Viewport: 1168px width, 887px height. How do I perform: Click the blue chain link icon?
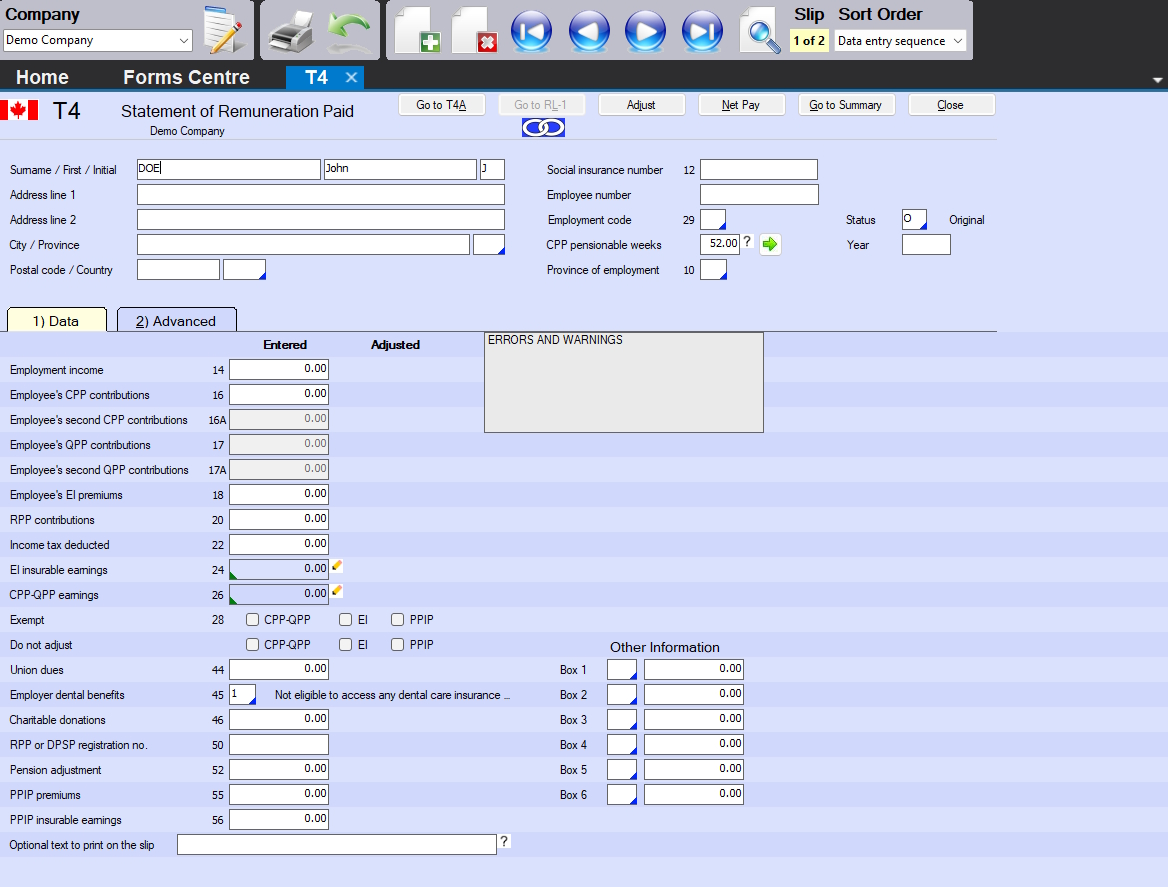tap(543, 128)
